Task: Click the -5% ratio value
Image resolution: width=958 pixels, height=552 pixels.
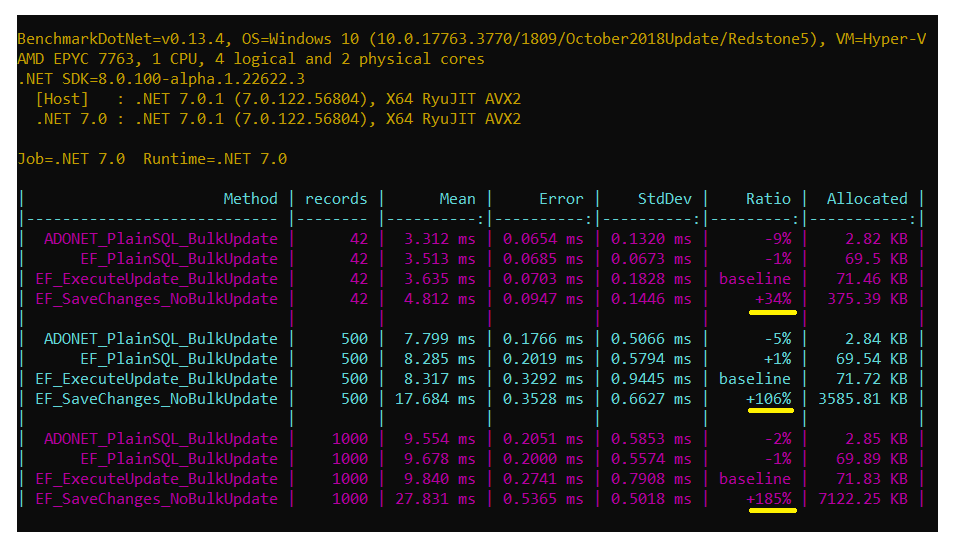Action: (778, 339)
